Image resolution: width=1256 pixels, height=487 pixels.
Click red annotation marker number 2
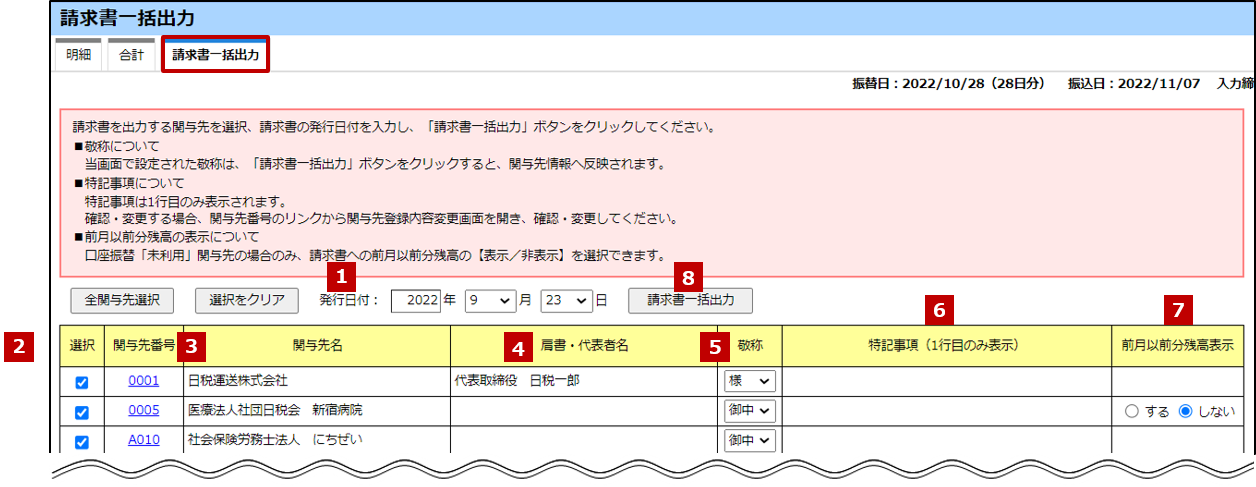[18, 346]
